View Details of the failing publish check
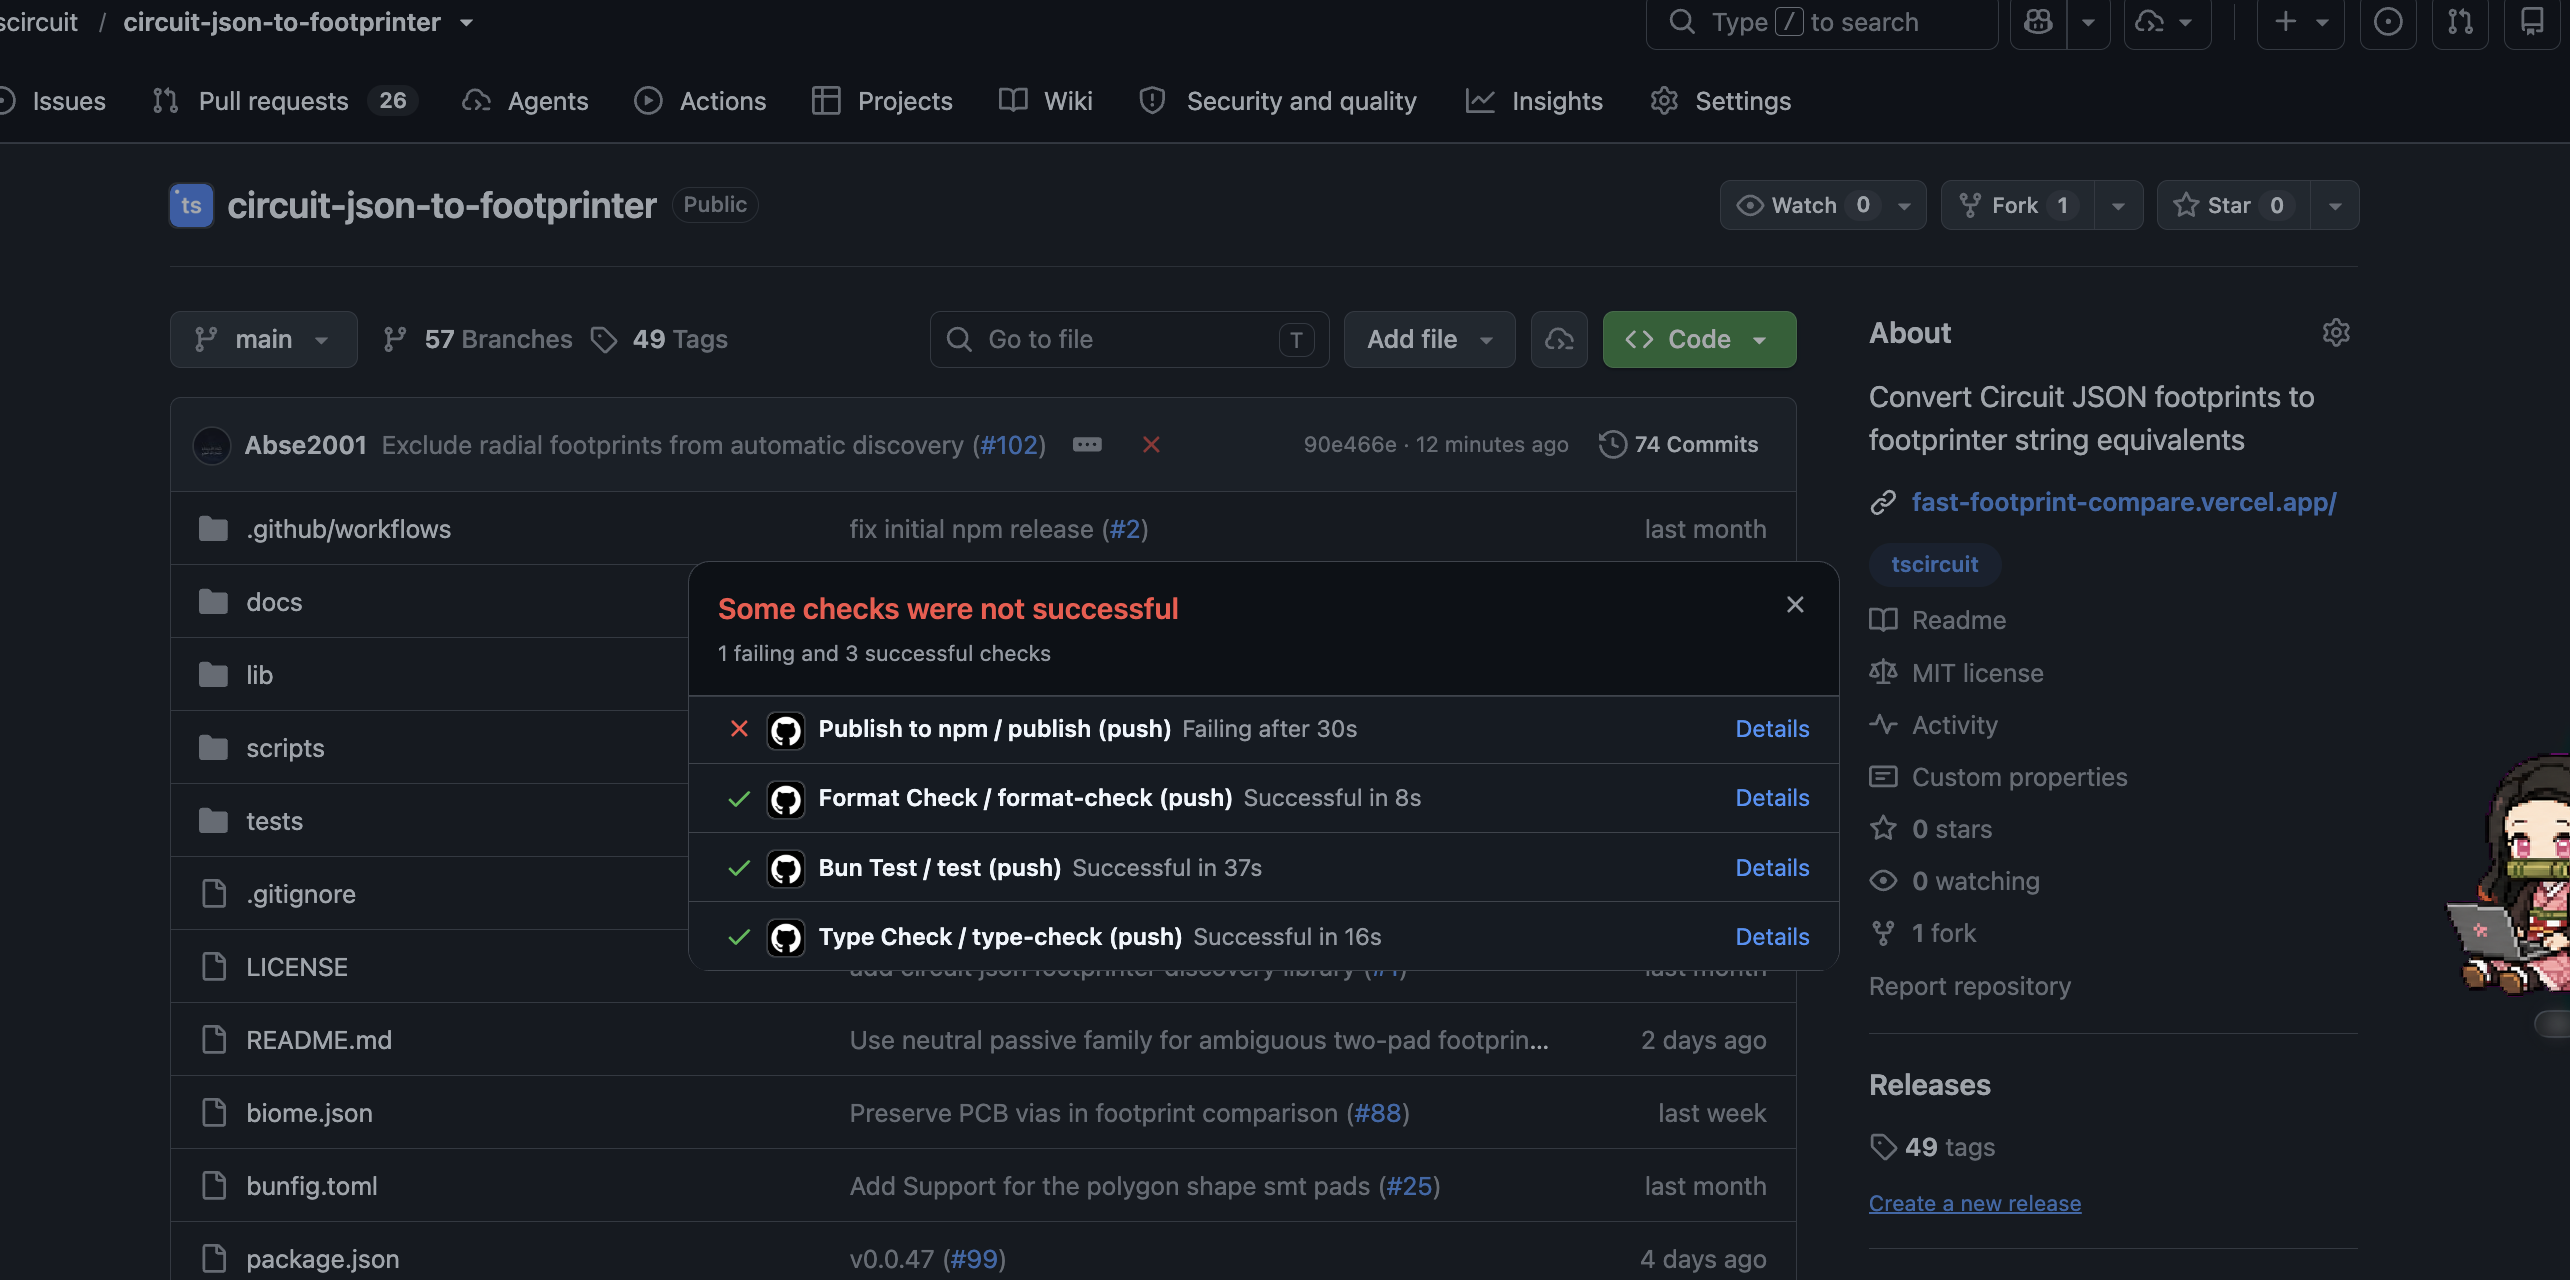This screenshot has width=2570, height=1280. [1772, 729]
